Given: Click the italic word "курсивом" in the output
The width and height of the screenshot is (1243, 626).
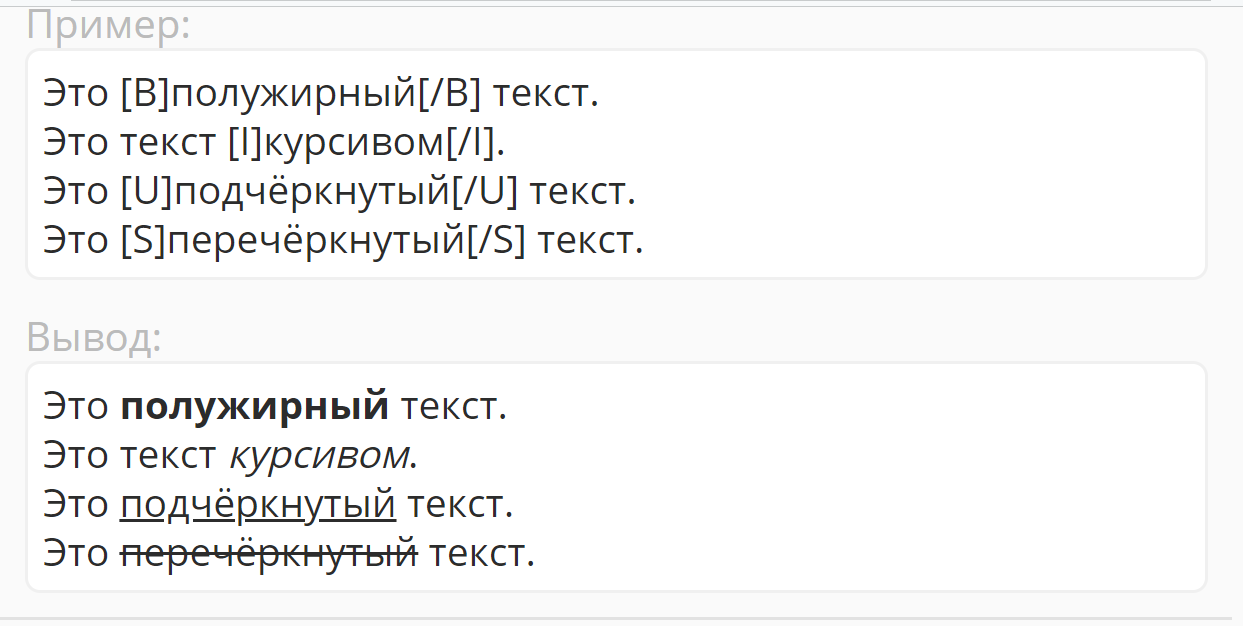Looking at the screenshot, I should coord(319,456).
